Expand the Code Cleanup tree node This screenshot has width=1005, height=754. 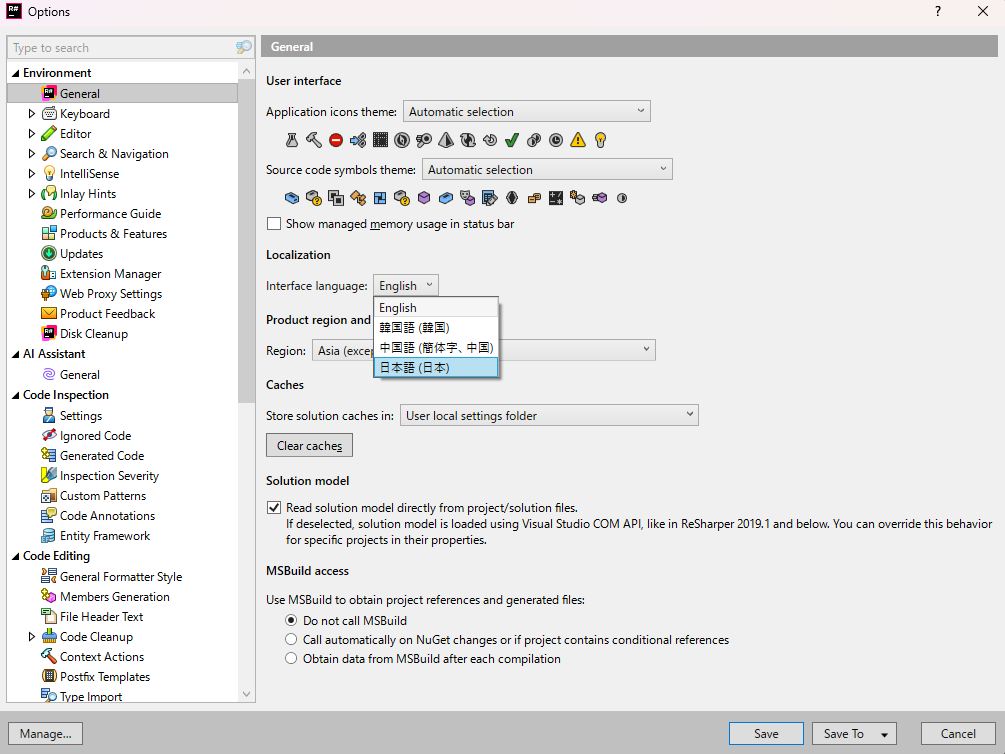point(31,636)
